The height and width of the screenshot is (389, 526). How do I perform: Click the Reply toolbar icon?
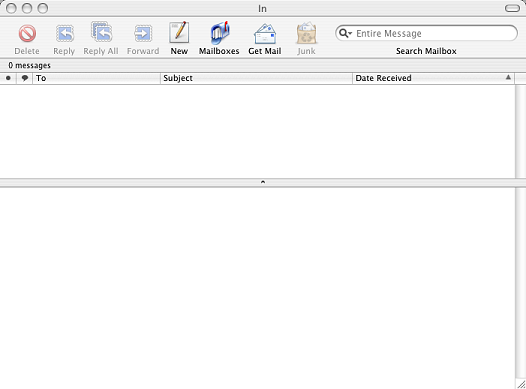[64, 34]
